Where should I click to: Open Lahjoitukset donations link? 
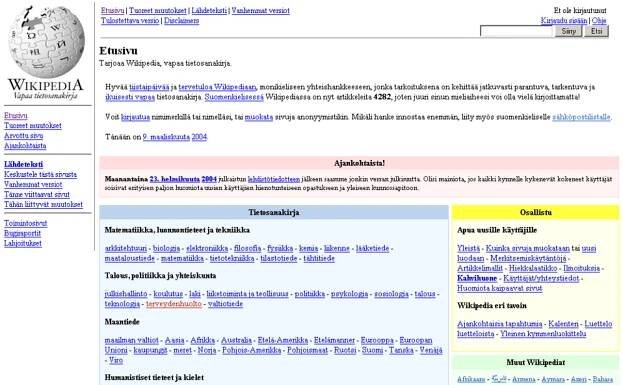point(23,243)
